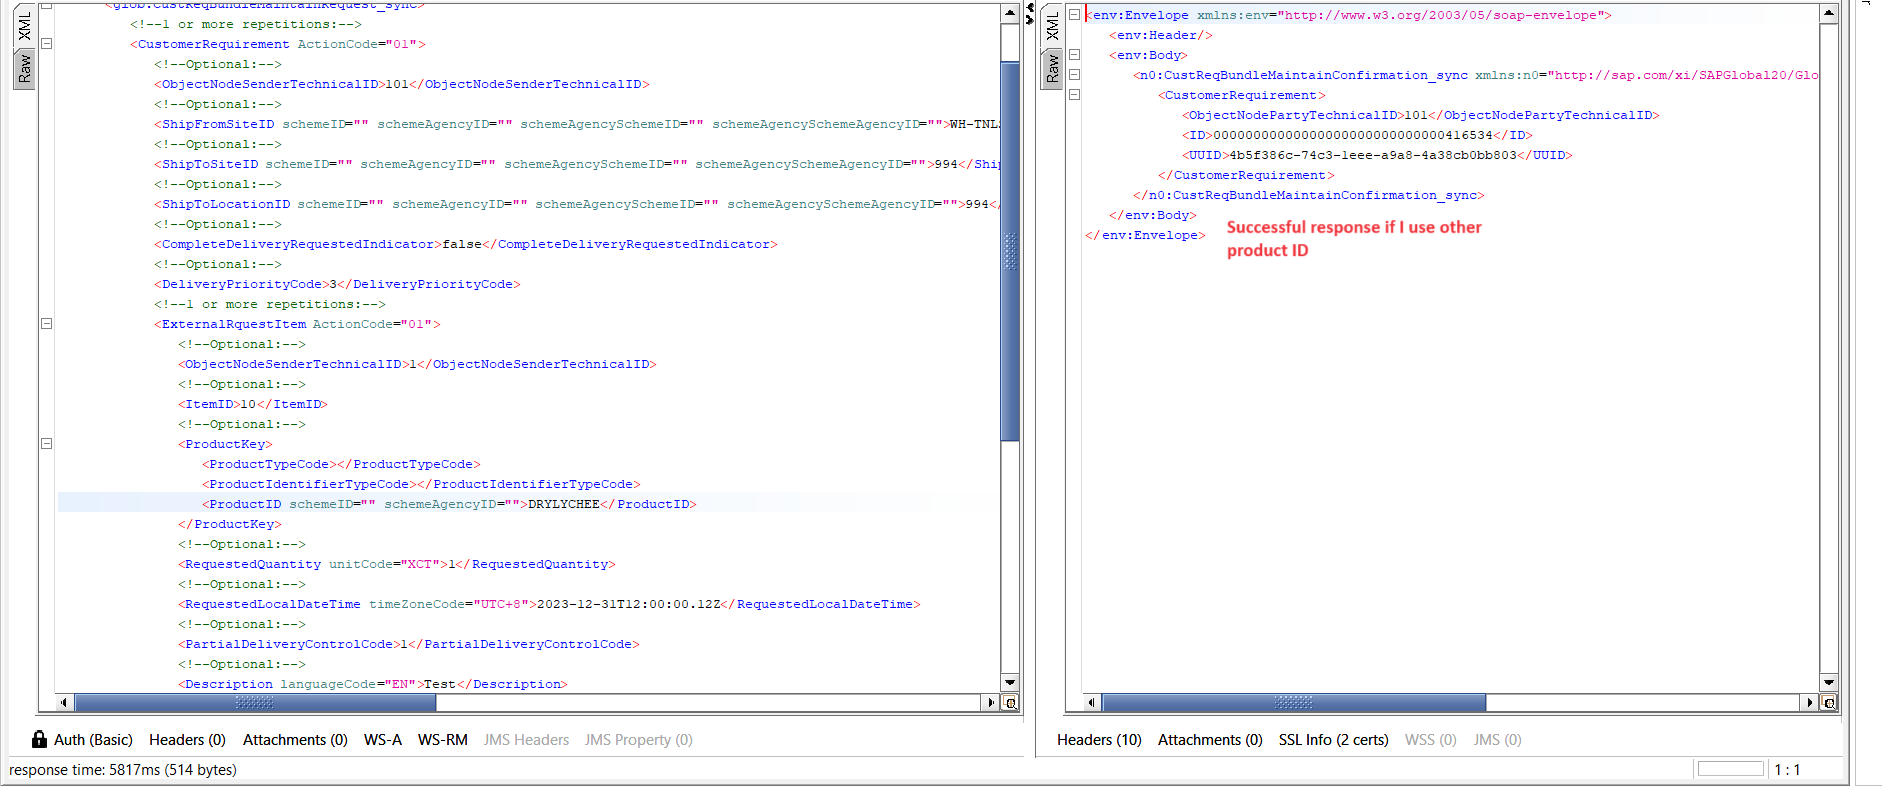Viewport: 1883px width, 786px height.
Task: Fold the ProductKey element in request
Action: [46, 444]
